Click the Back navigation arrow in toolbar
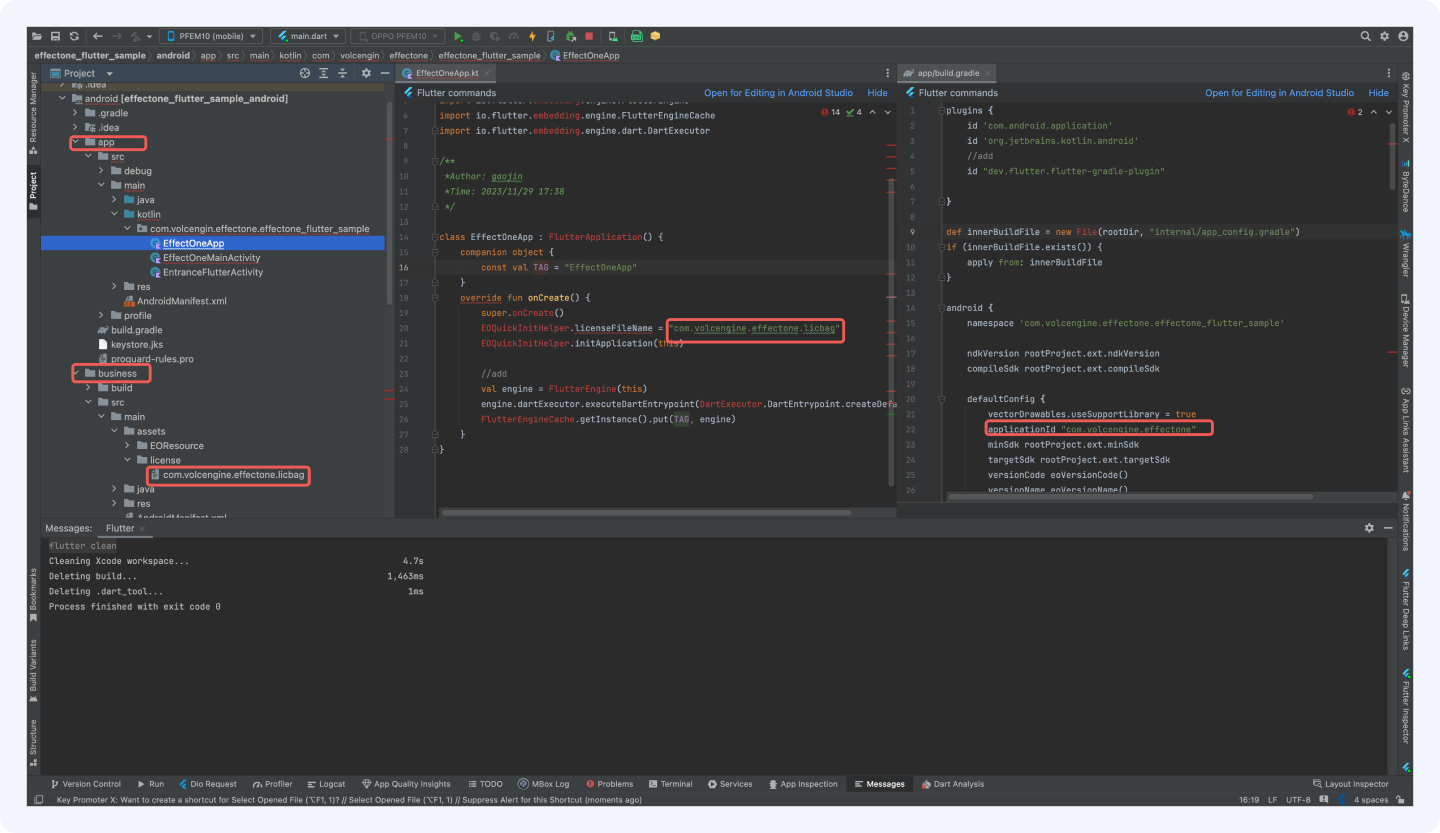 [97, 36]
